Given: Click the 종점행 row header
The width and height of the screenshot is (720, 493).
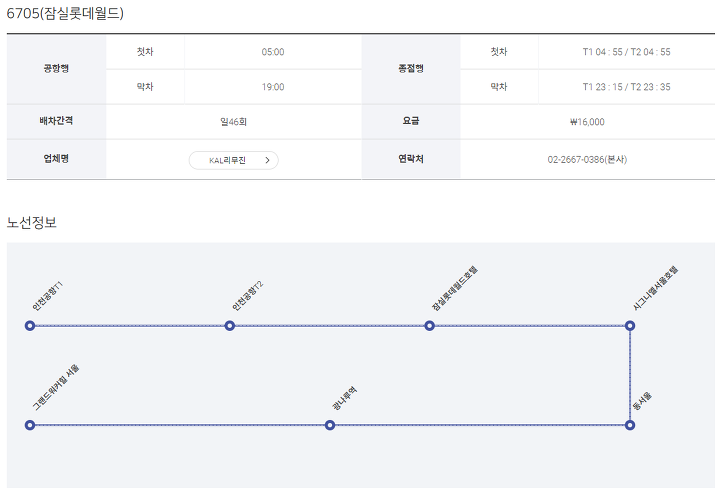Looking at the screenshot, I should click(411, 68).
